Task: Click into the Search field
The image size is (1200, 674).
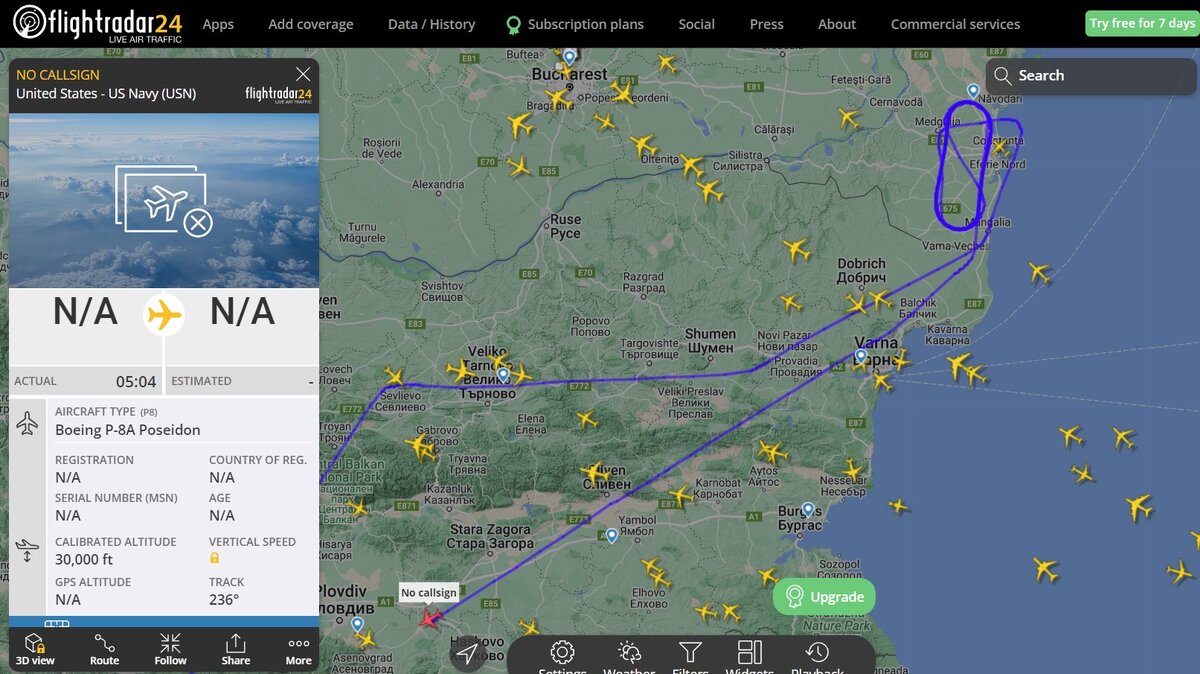Action: [1090, 75]
